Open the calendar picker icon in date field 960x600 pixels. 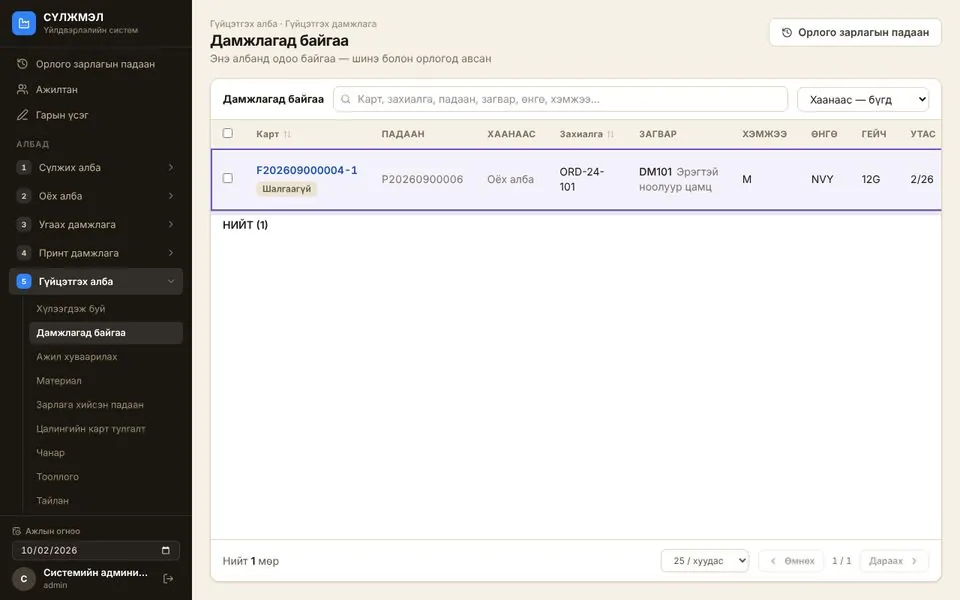tap(165, 550)
